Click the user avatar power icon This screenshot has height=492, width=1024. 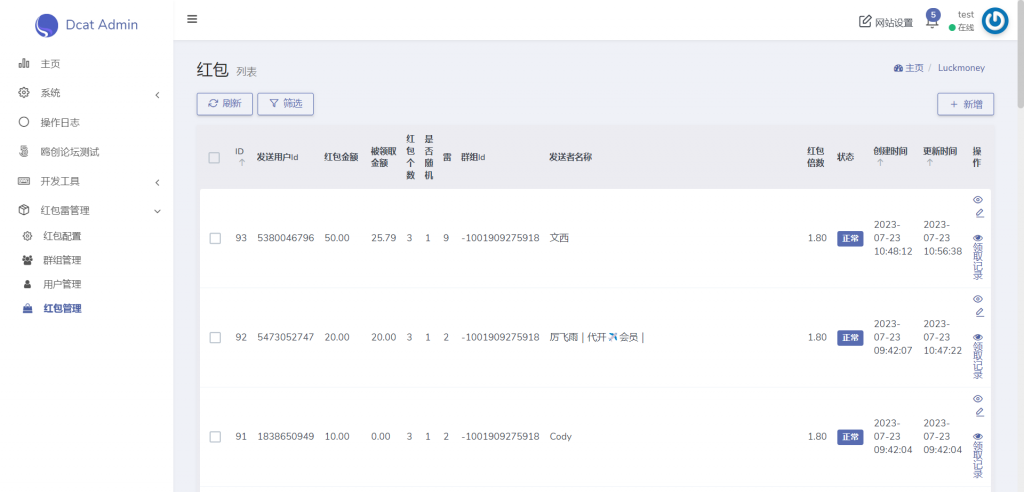(x=995, y=21)
